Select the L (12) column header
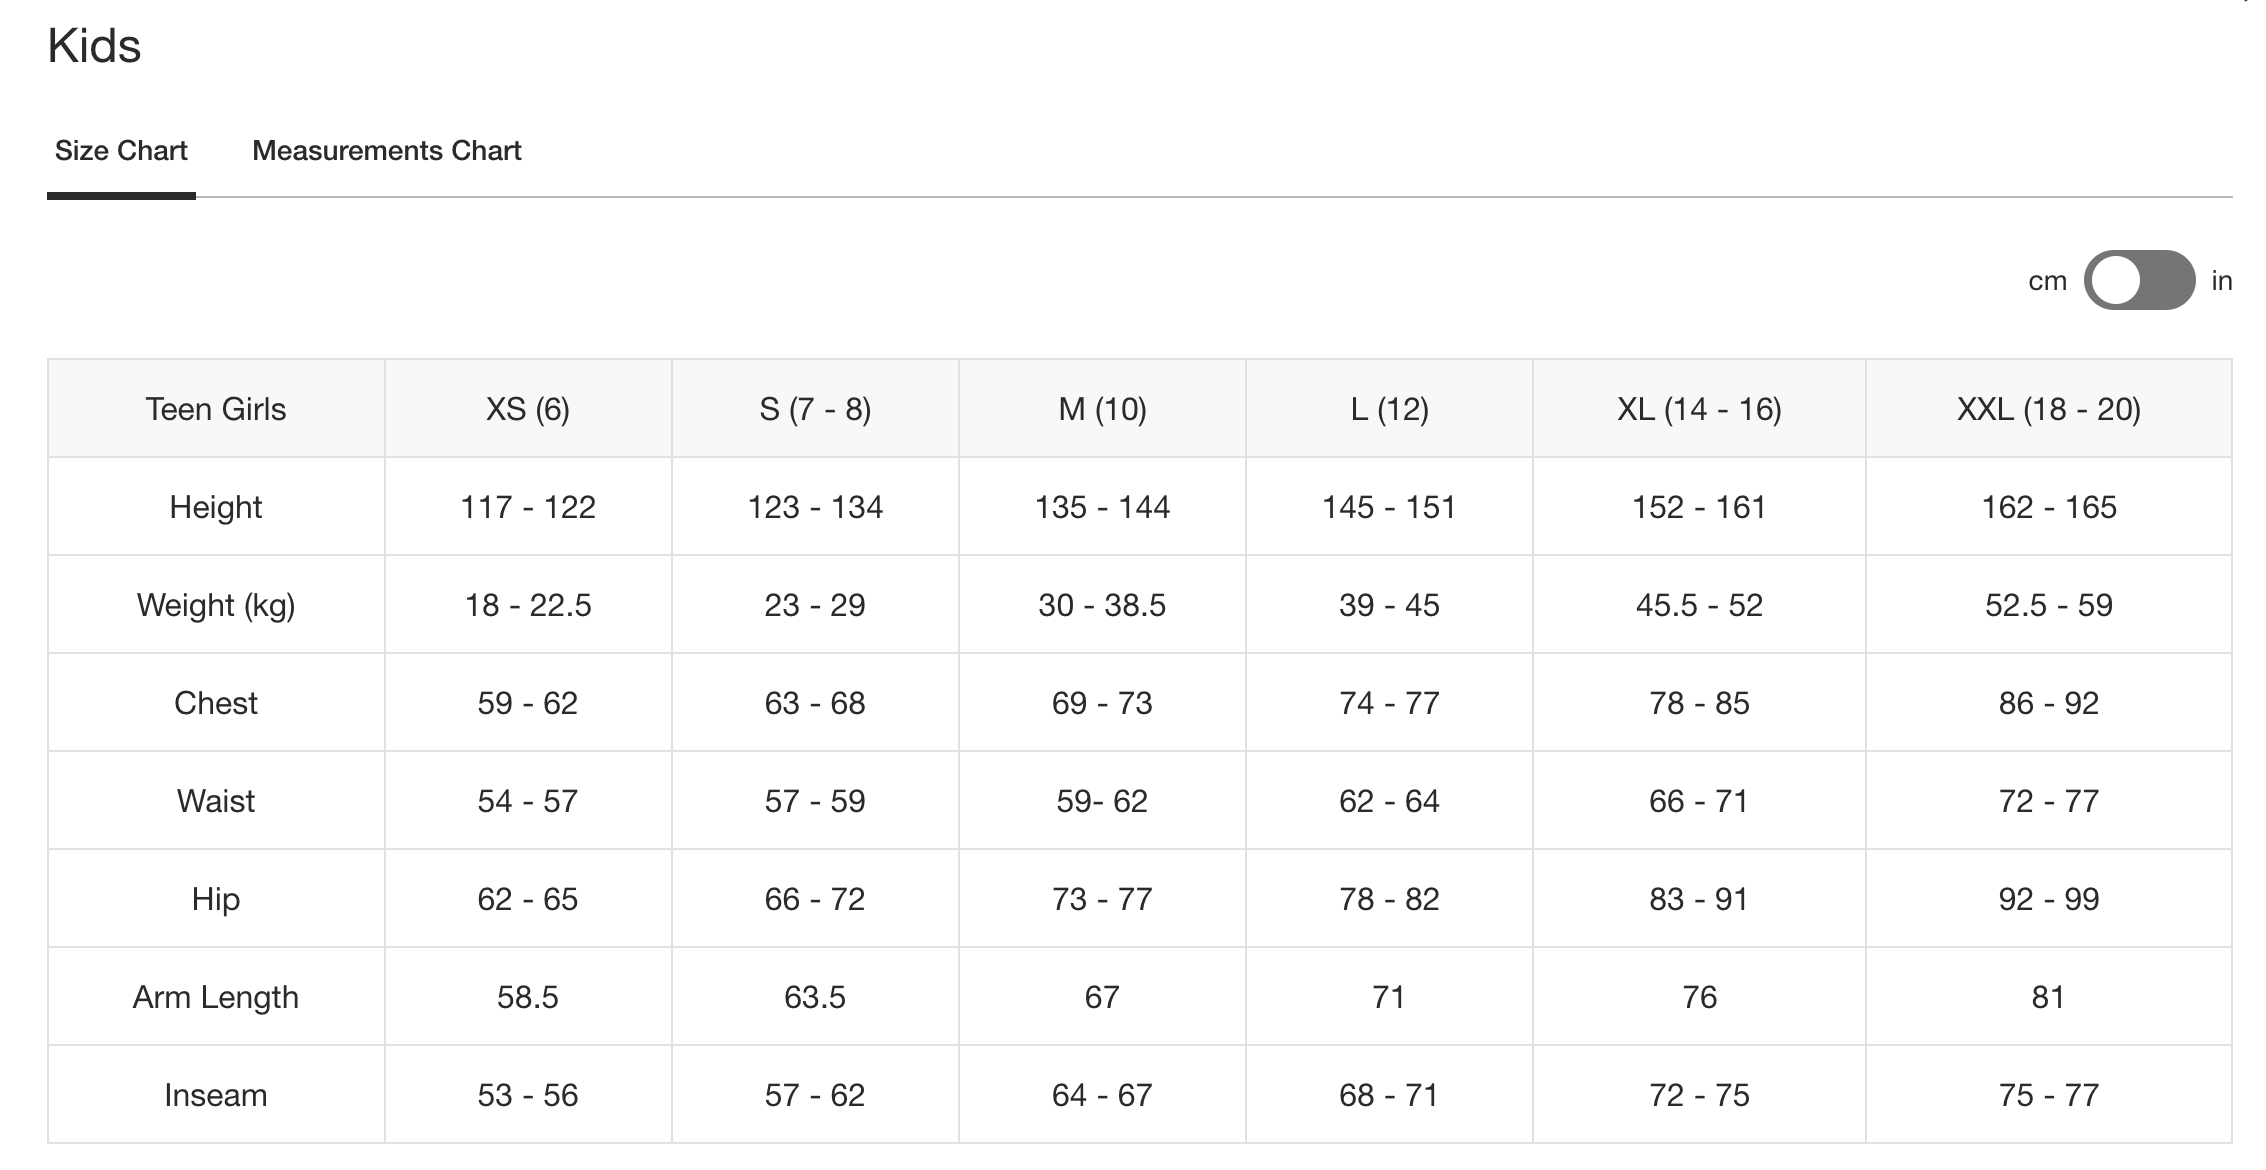The image size is (2266, 1170). pyautogui.click(x=1389, y=409)
